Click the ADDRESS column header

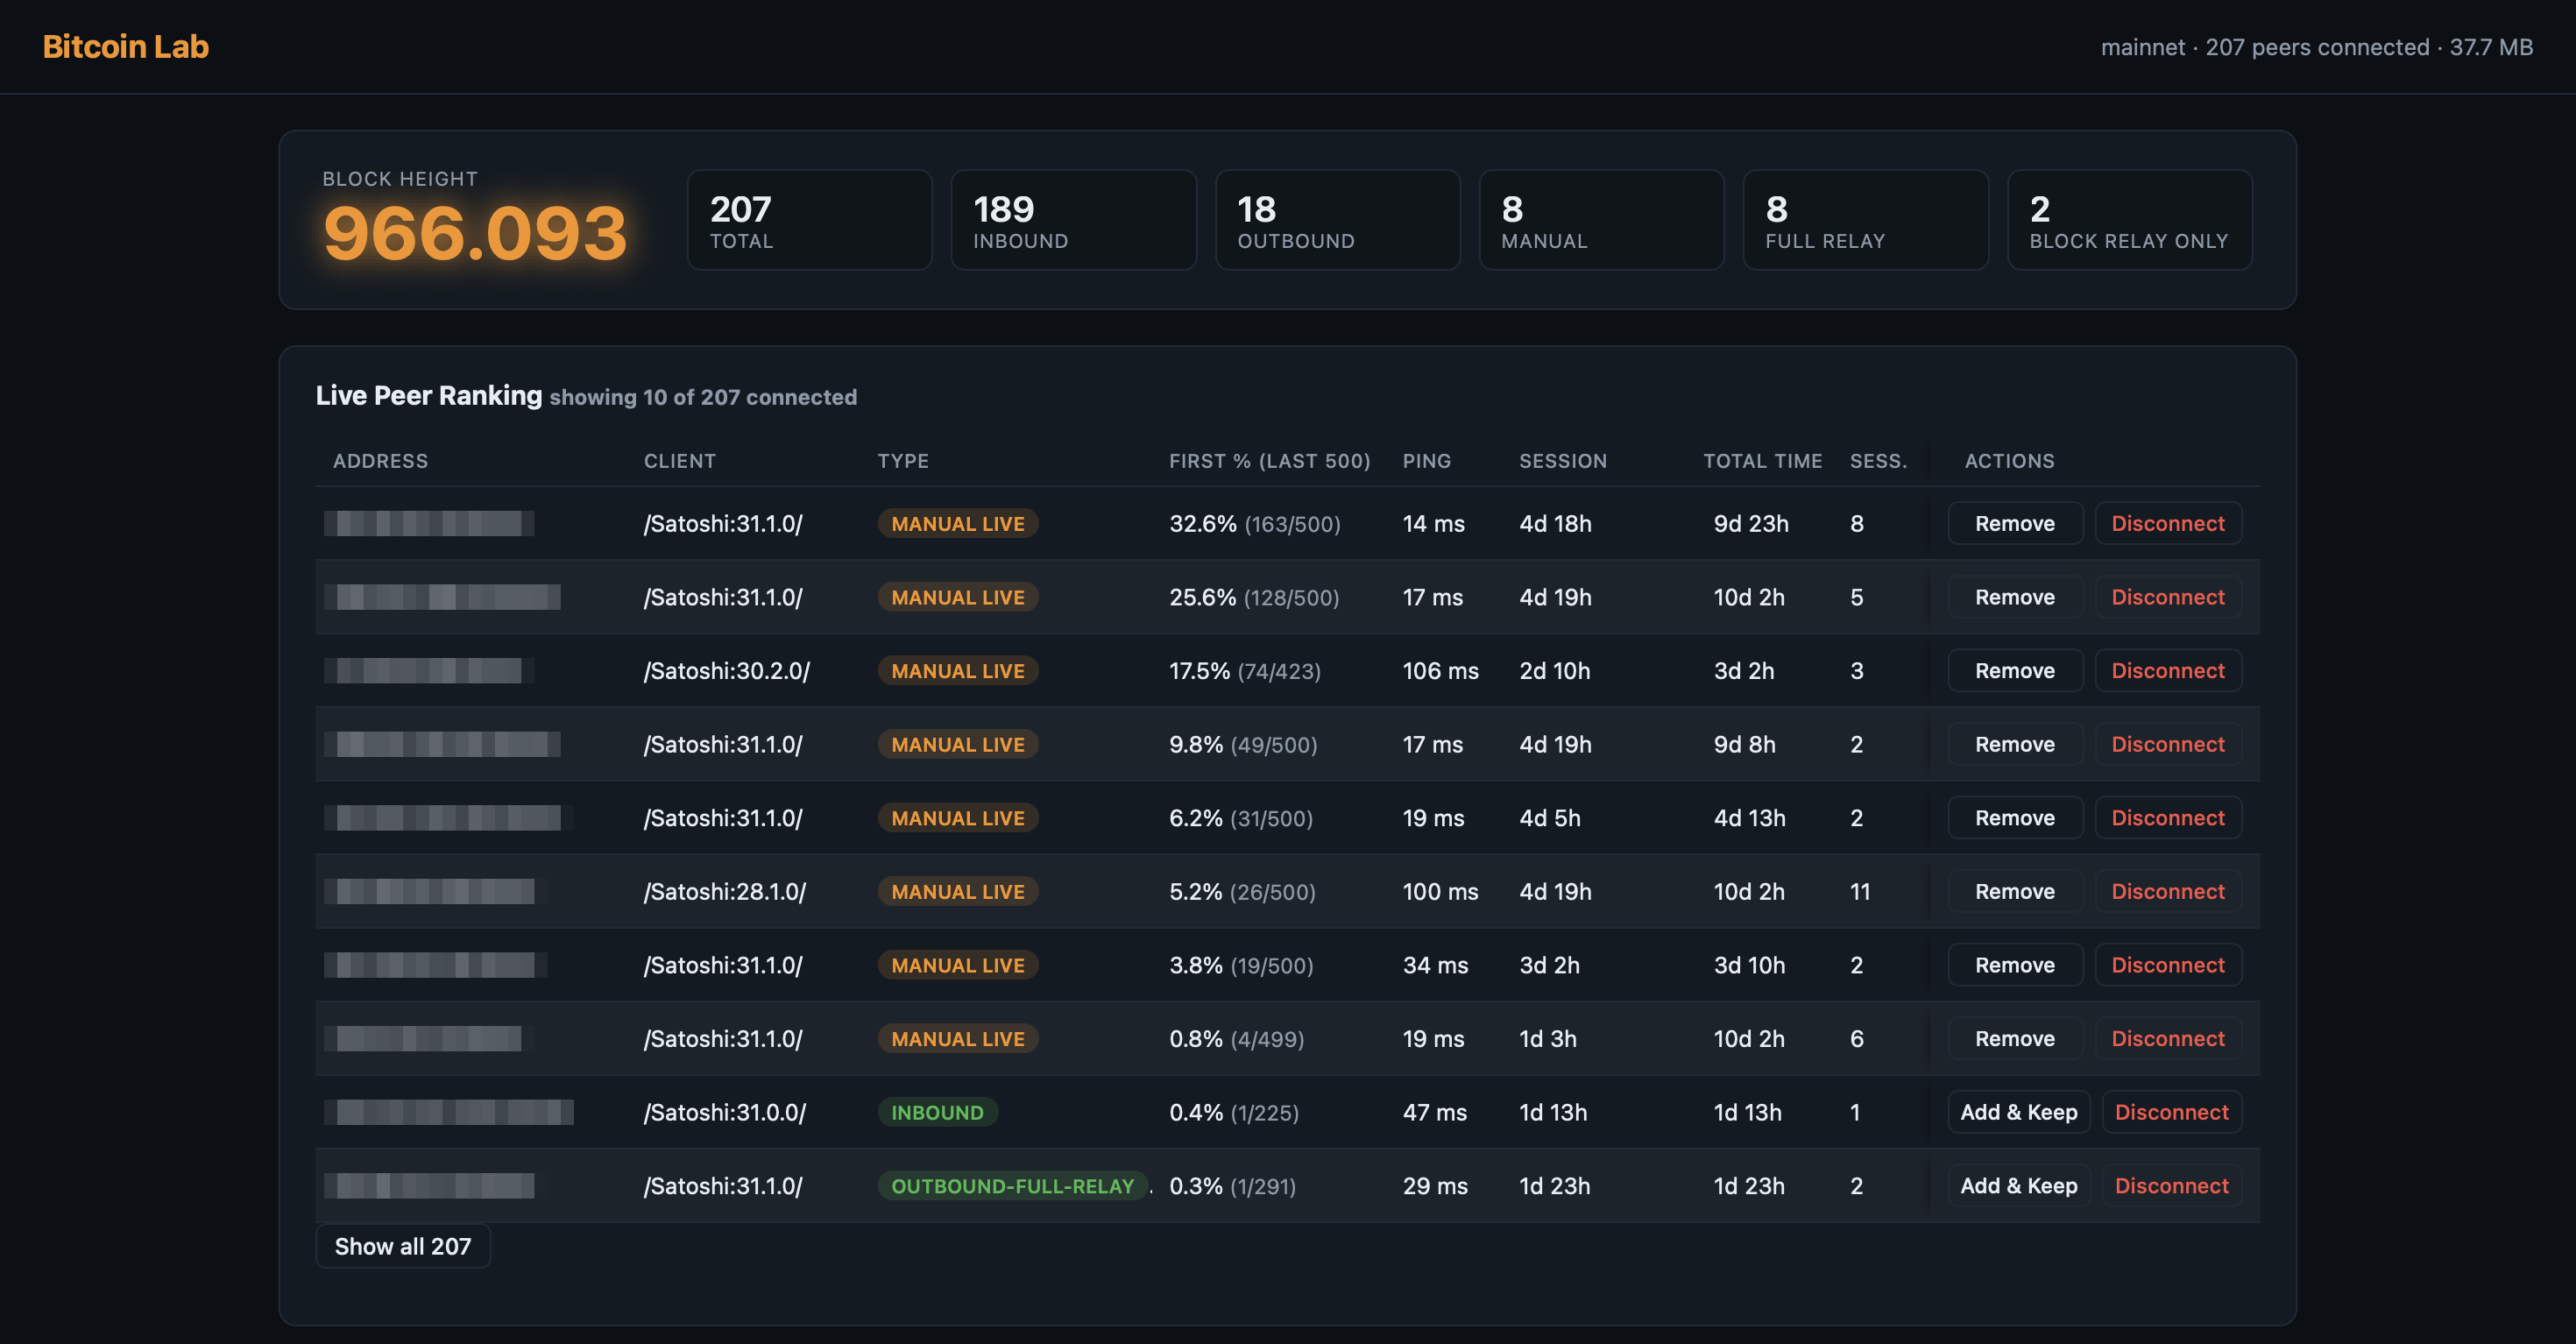coord(380,461)
